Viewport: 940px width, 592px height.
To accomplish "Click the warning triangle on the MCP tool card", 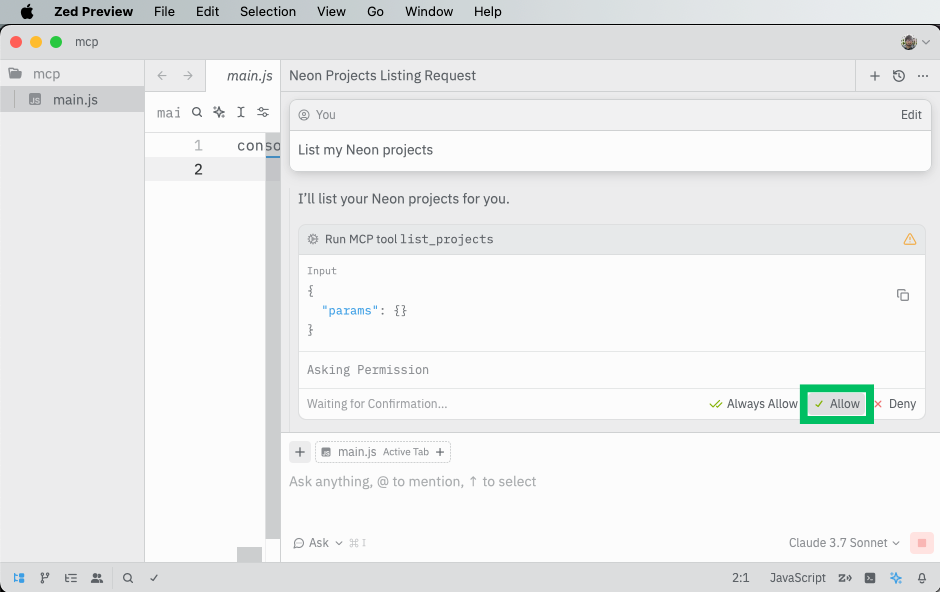I will (x=909, y=239).
